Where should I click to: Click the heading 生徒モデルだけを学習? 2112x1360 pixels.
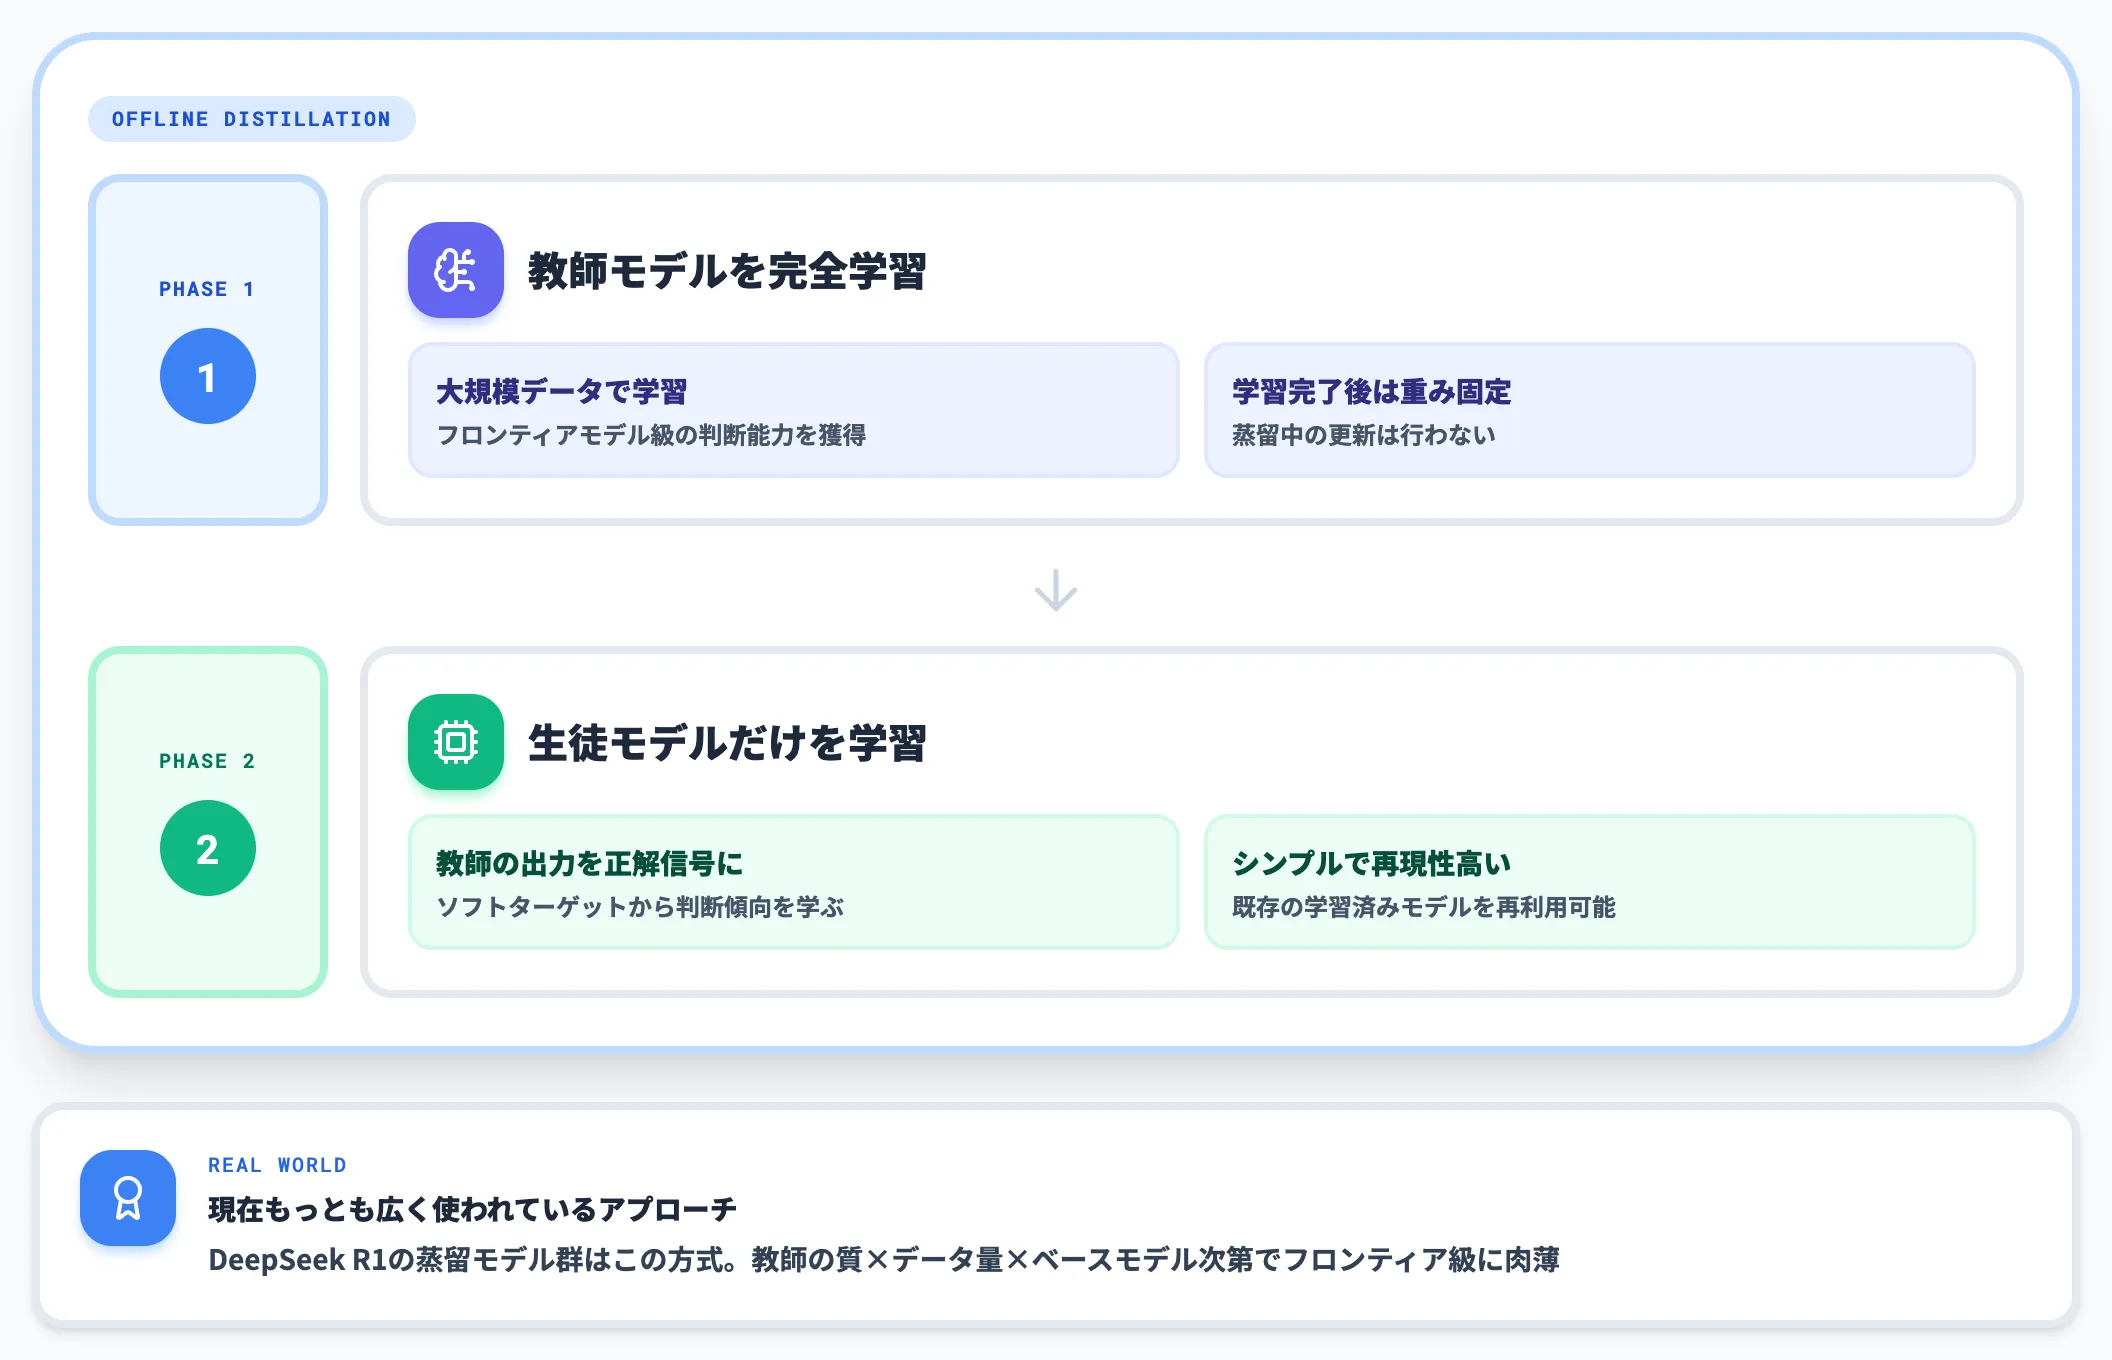(727, 743)
